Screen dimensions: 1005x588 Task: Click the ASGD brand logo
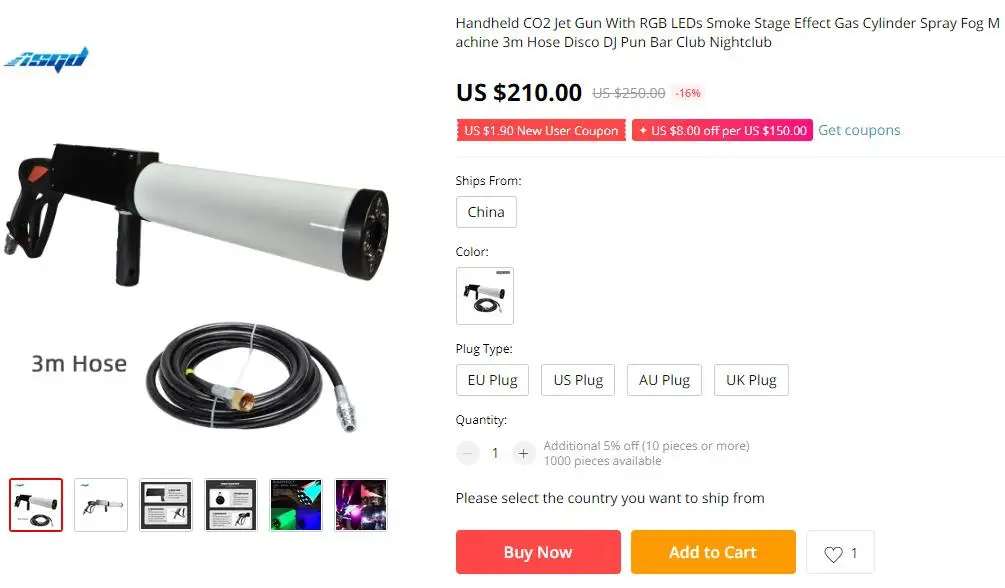point(46,60)
